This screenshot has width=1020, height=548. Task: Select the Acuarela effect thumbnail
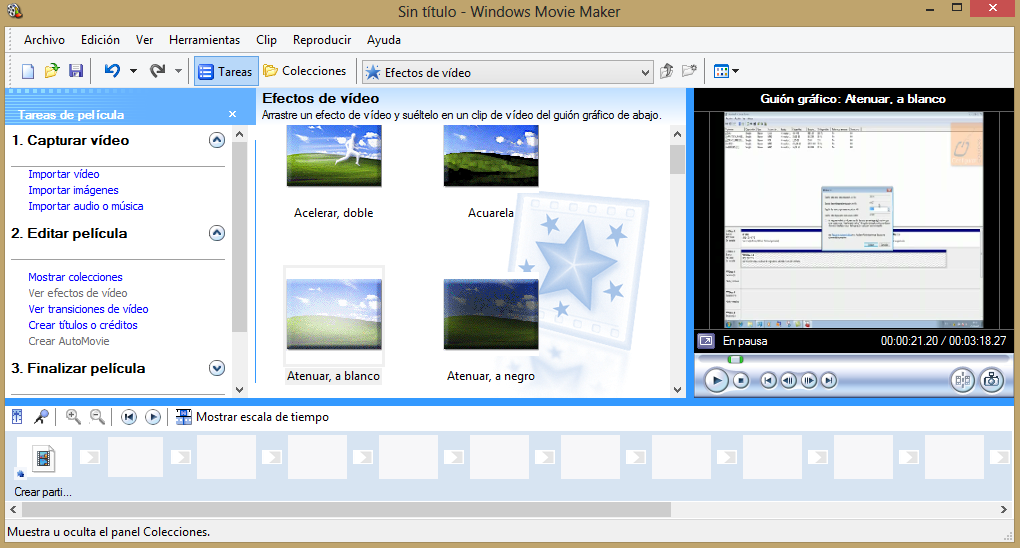pyautogui.click(x=490, y=156)
